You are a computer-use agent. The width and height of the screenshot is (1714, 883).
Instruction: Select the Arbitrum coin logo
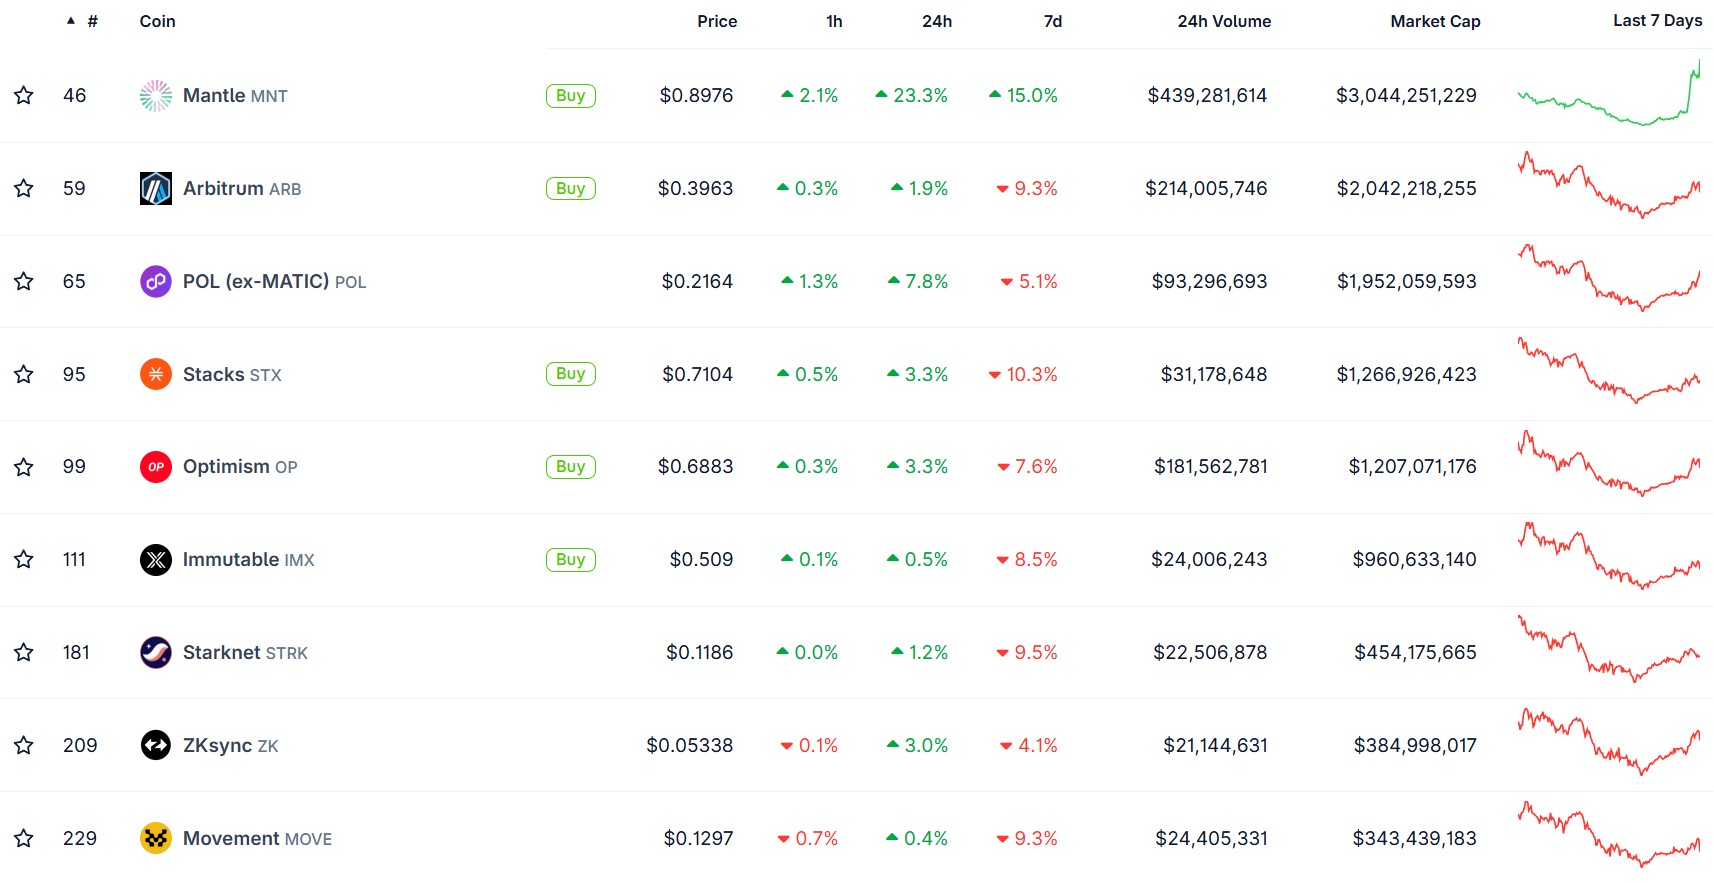click(155, 188)
